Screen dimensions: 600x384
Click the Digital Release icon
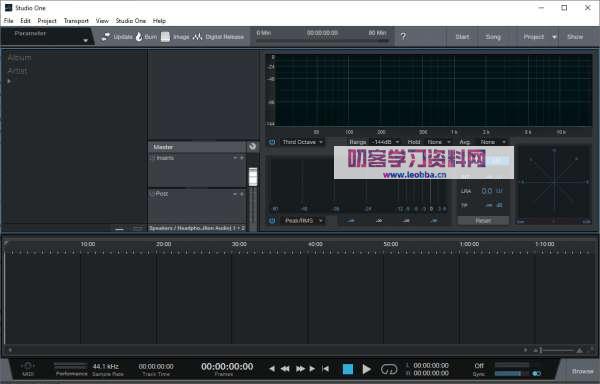pyautogui.click(x=197, y=37)
